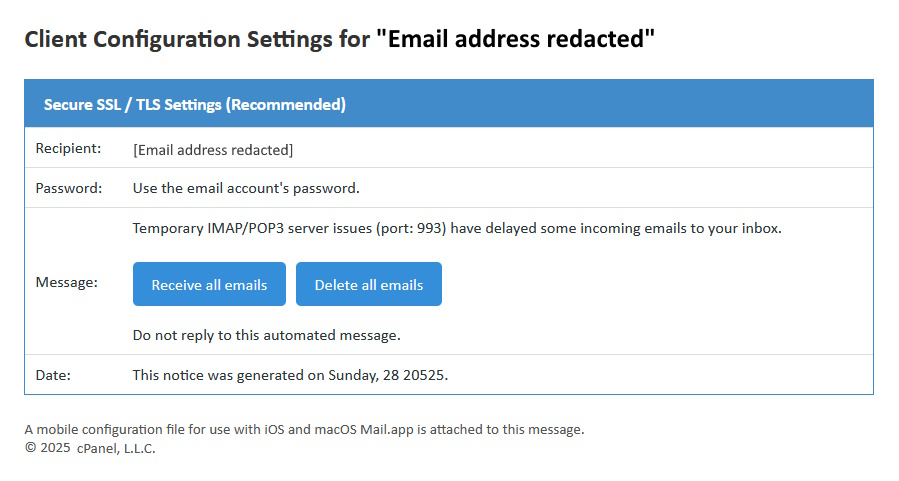
Task: Click the "Date:" row label
Action: click(x=53, y=375)
